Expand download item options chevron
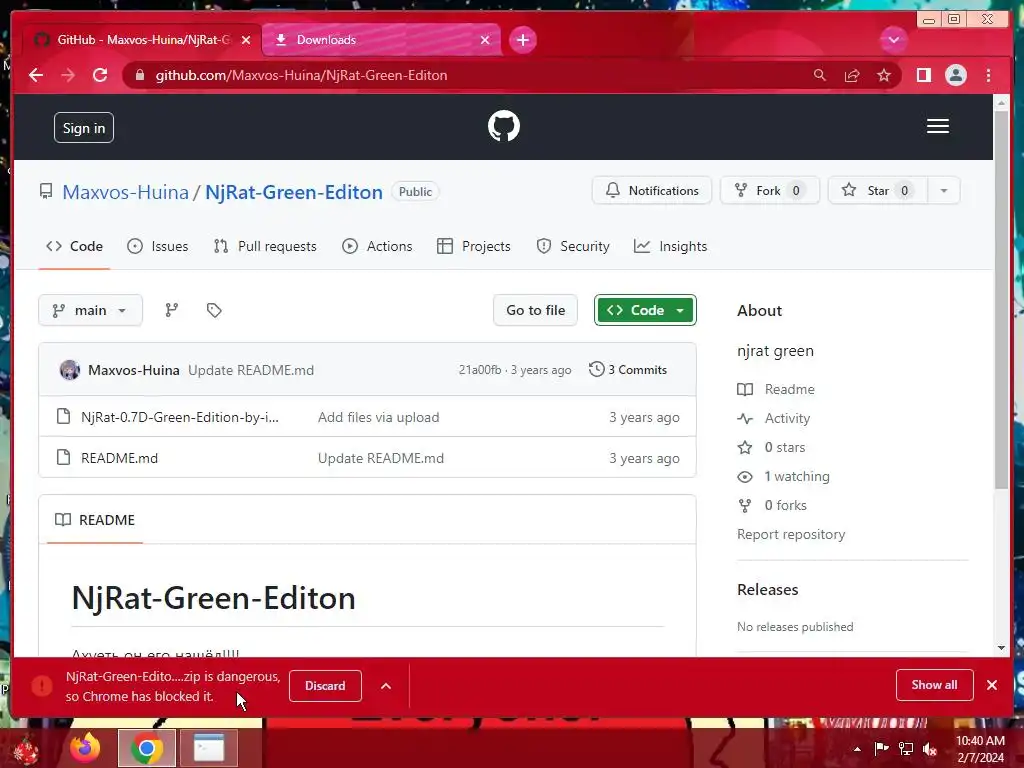Viewport: 1024px width, 768px height. pyautogui.click(x=386, y=686)
